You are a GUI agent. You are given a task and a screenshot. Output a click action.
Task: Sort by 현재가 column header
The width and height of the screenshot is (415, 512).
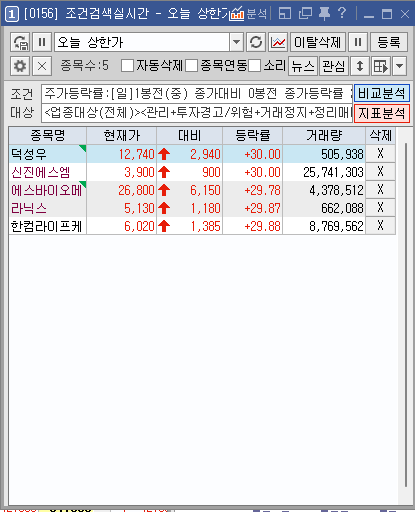click(x=122, y=135)
